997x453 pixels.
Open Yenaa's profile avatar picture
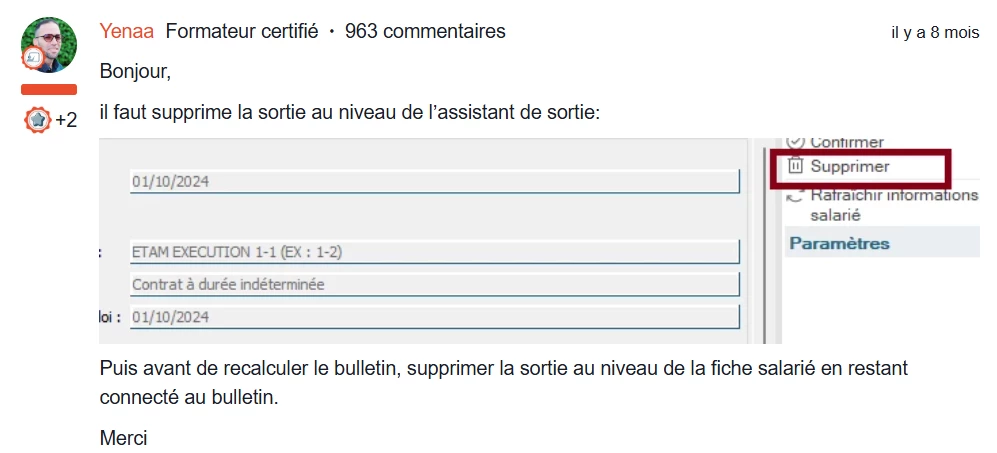(x=49, y=45)
